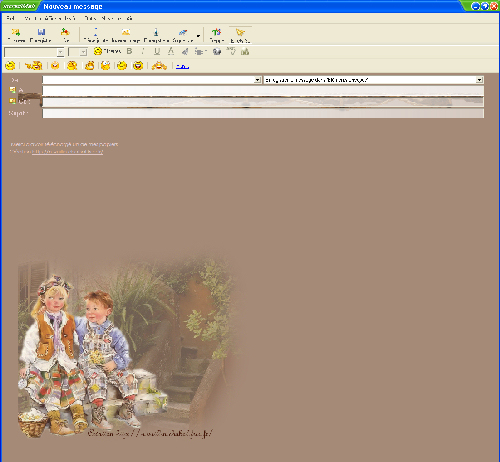Click in the Sujet subject field
Image resolution: width=500 pixels, height=462 pixels.
(x=263, y=113)
